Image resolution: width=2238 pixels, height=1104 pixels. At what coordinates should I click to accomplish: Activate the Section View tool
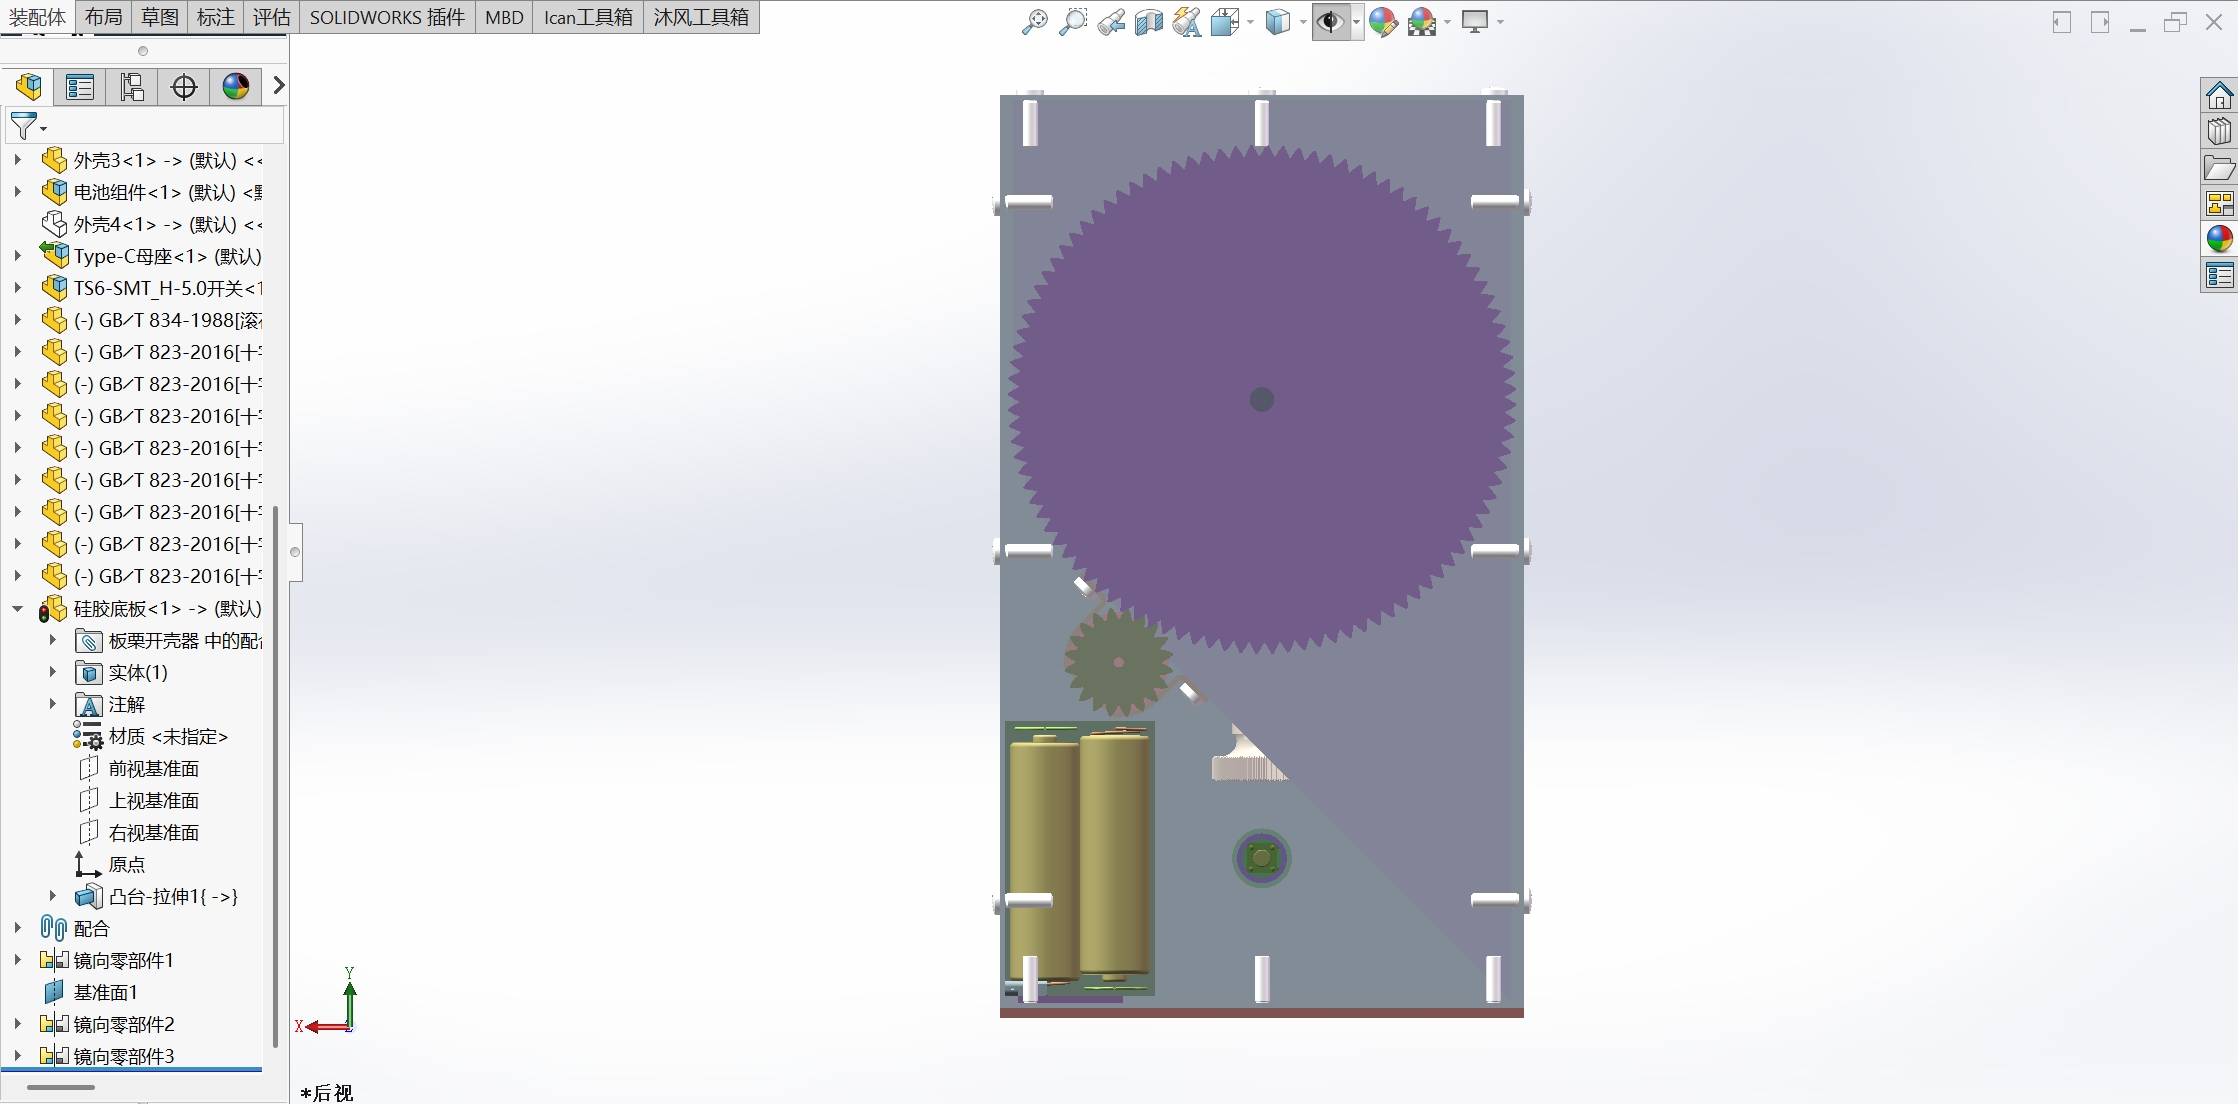1148,22
